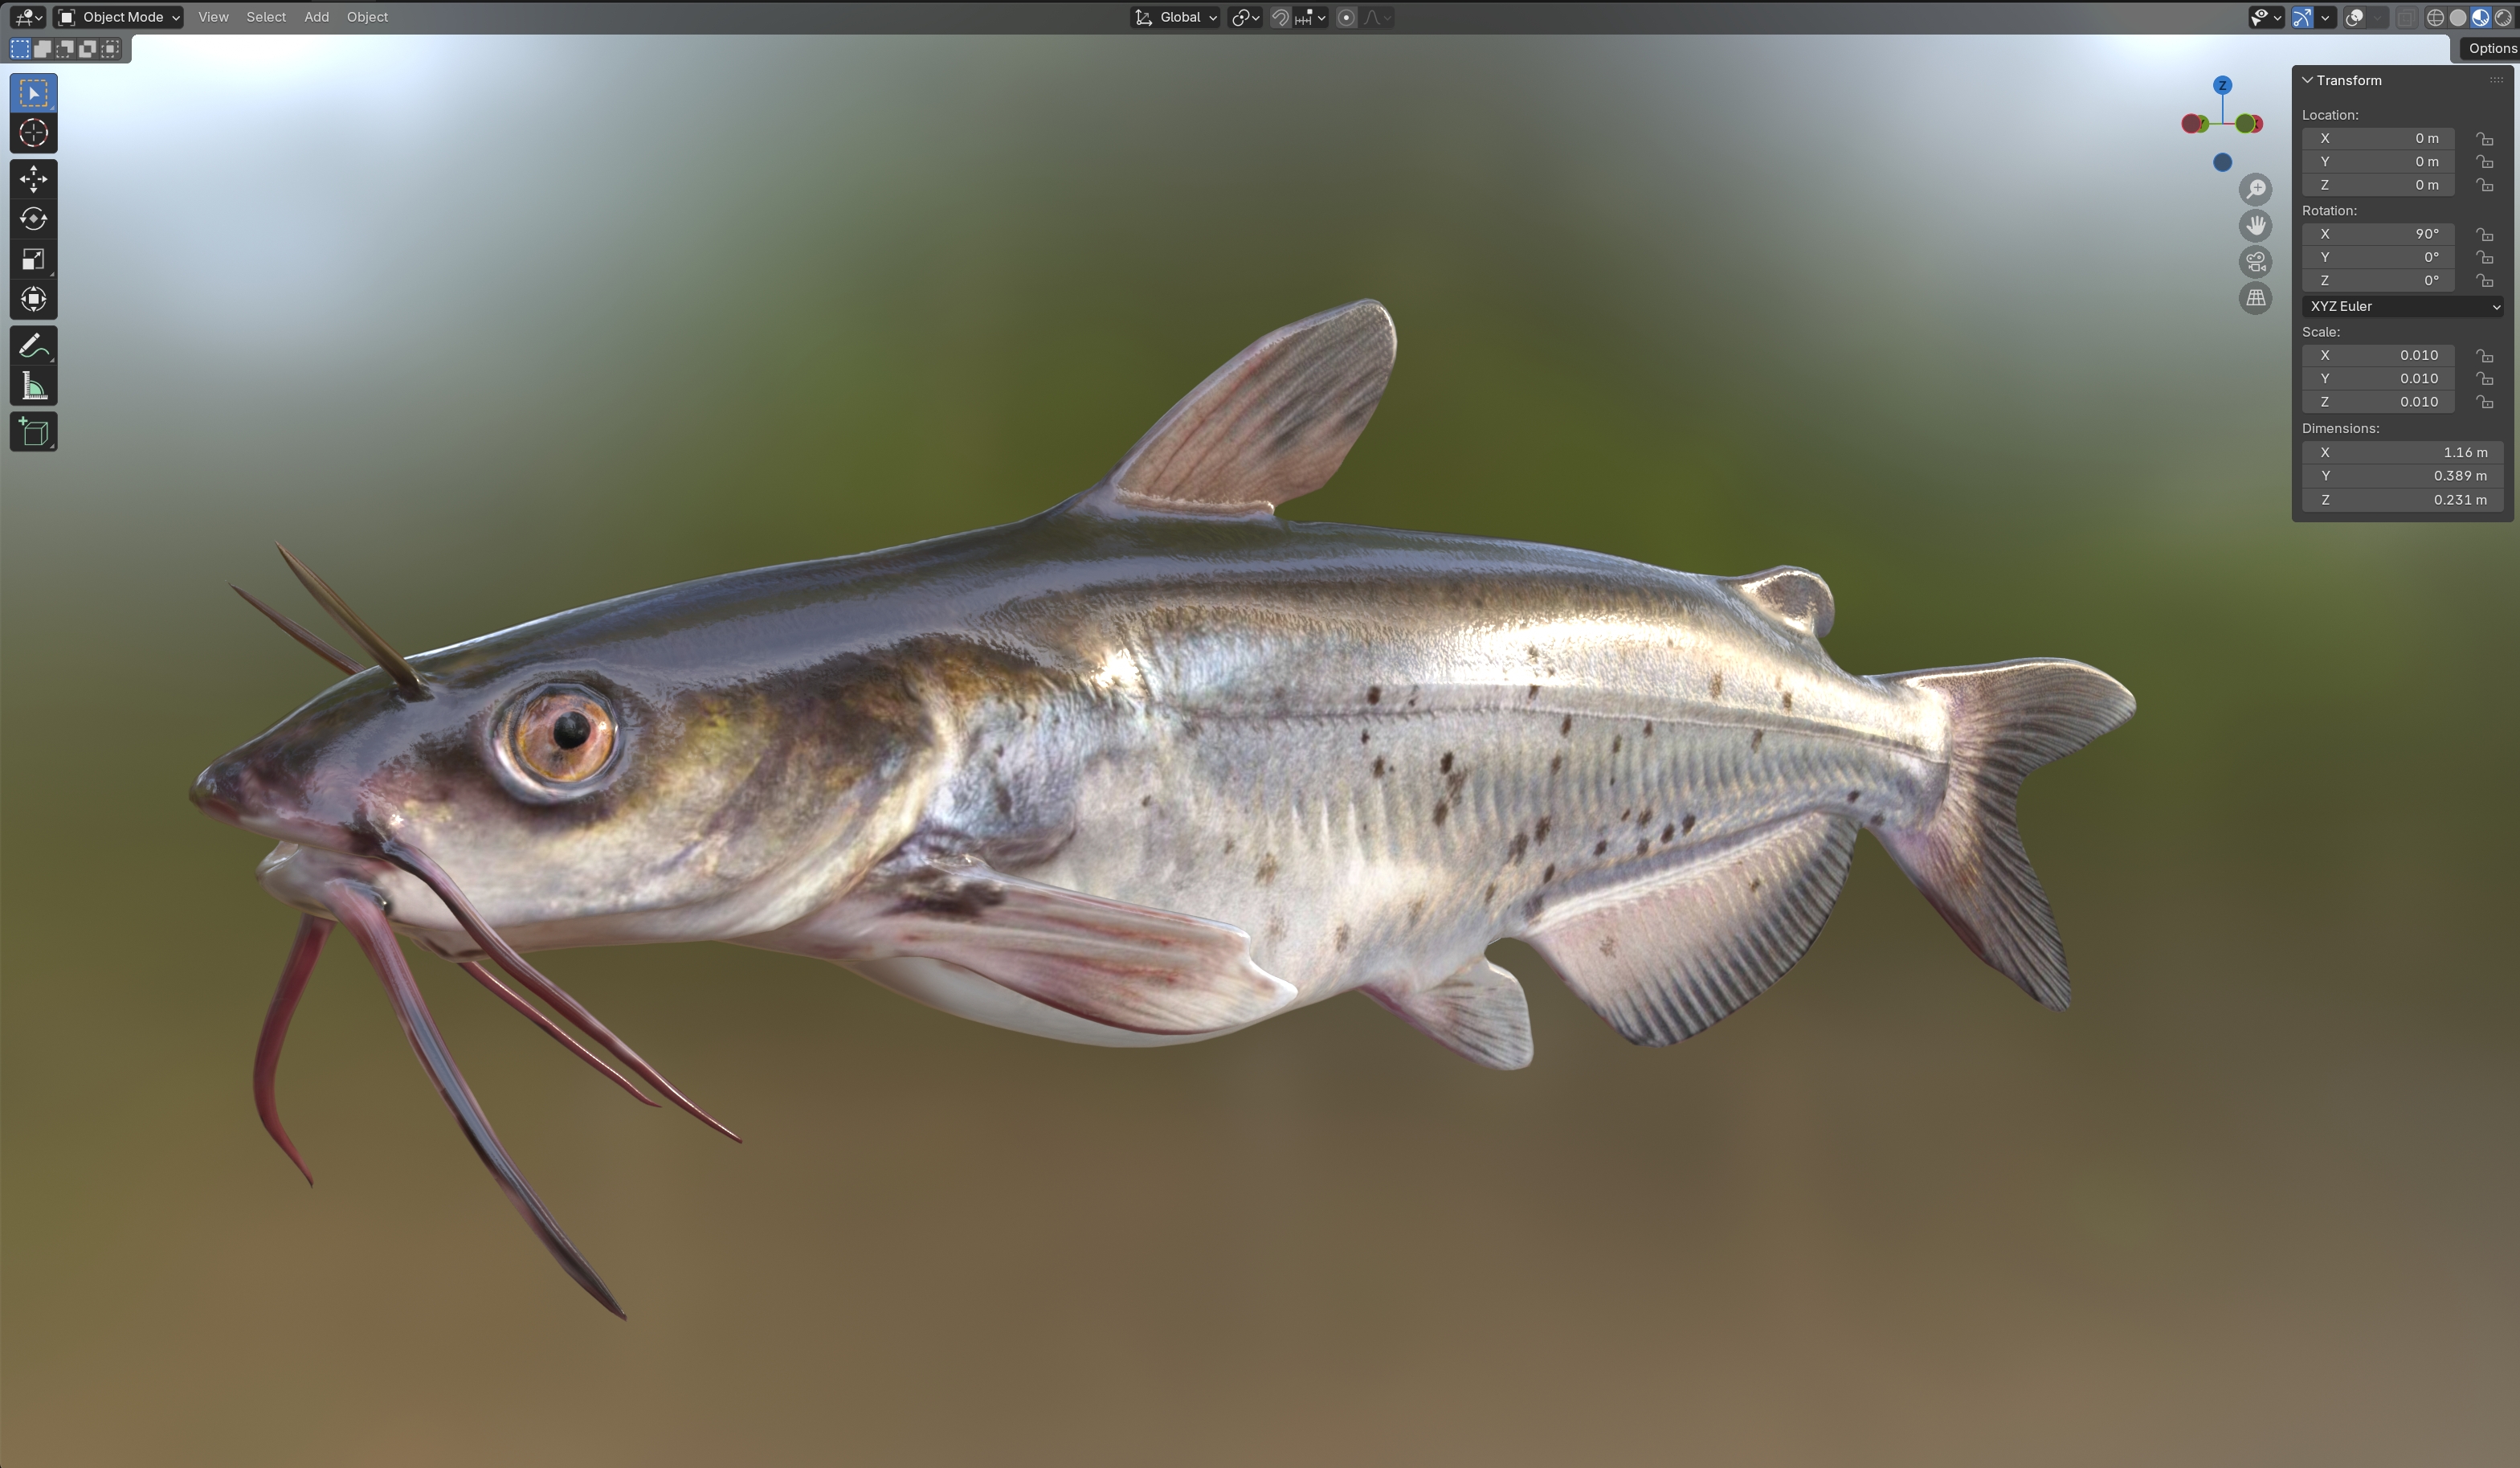Click the Options button

tap(2490, 48)
